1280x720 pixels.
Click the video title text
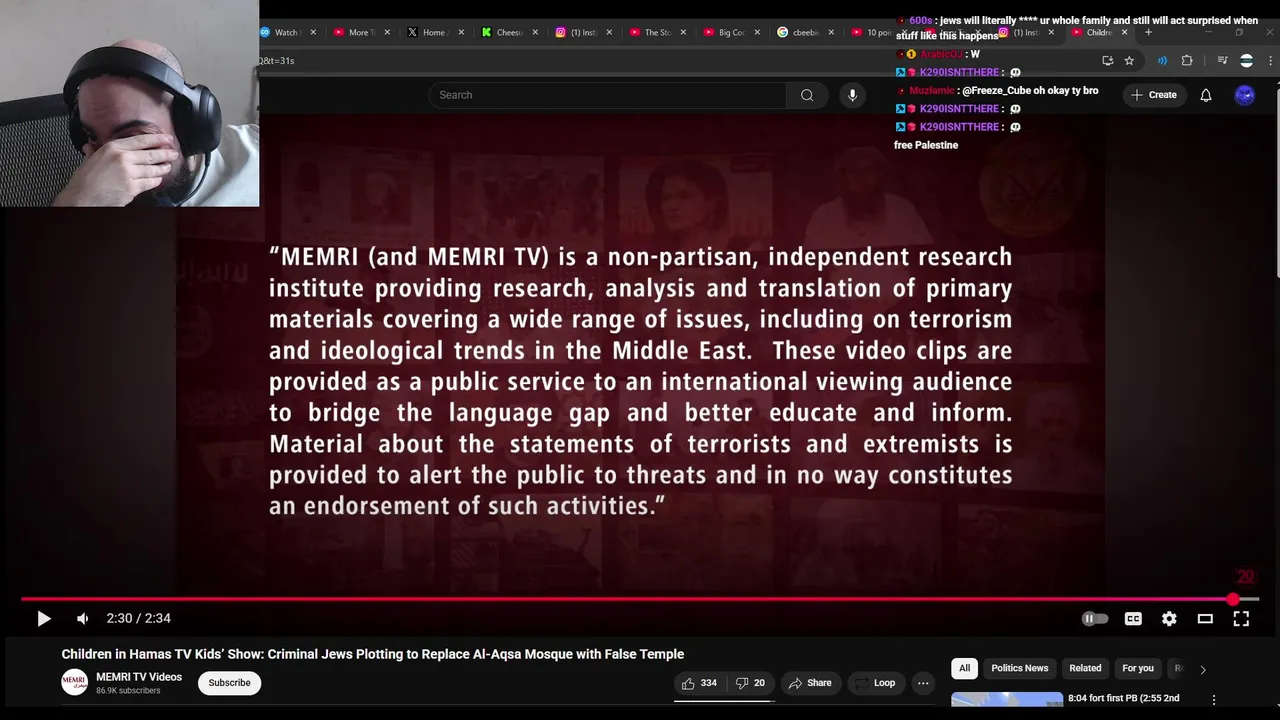(373, 654)
